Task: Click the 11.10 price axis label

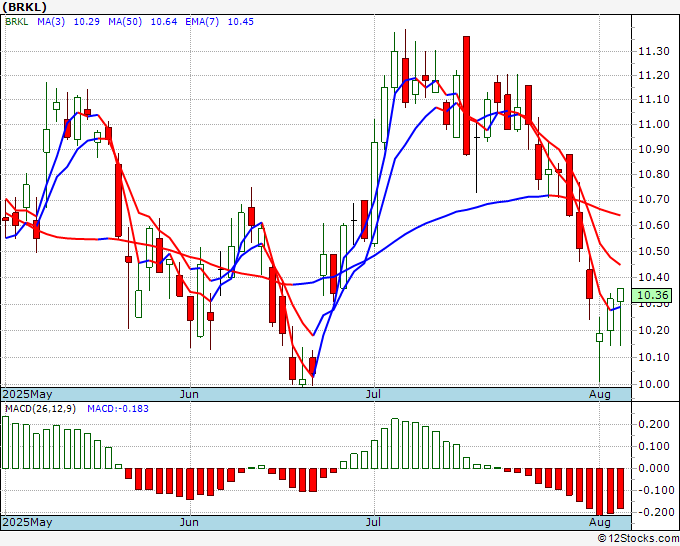Action: pyautogui.click(x=654, y=100)
